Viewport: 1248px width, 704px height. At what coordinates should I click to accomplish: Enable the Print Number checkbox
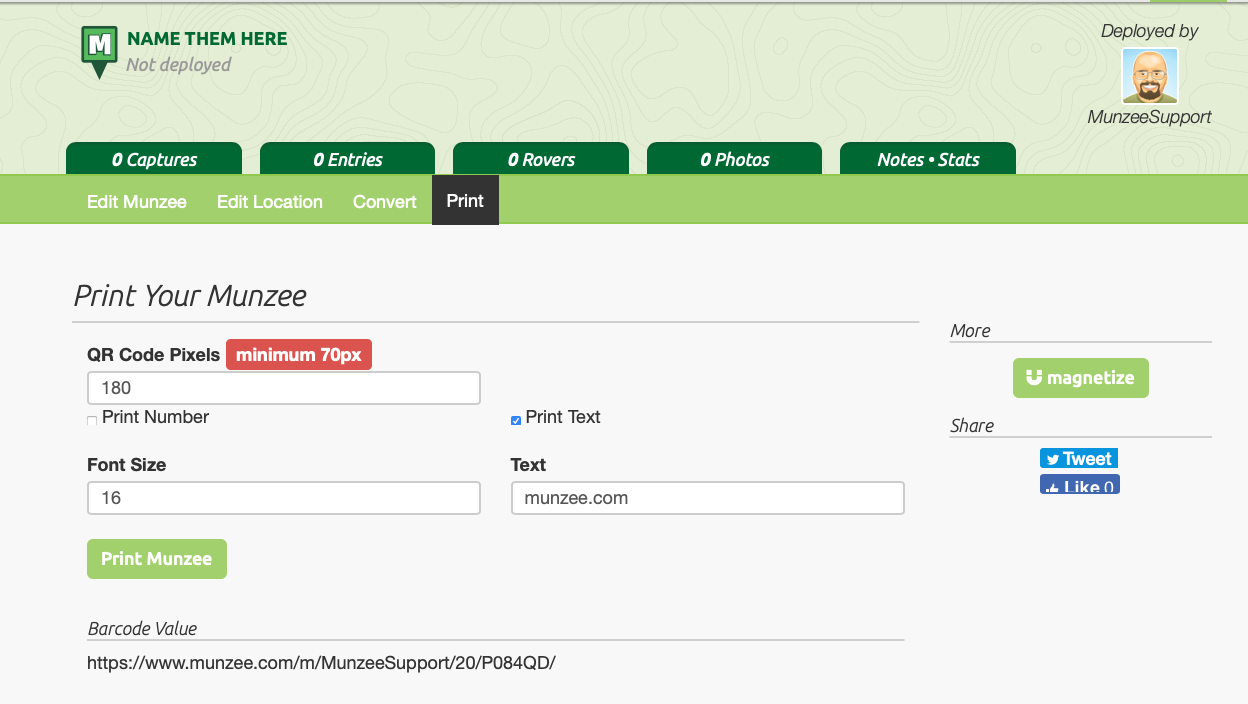[x=93, y=420]
